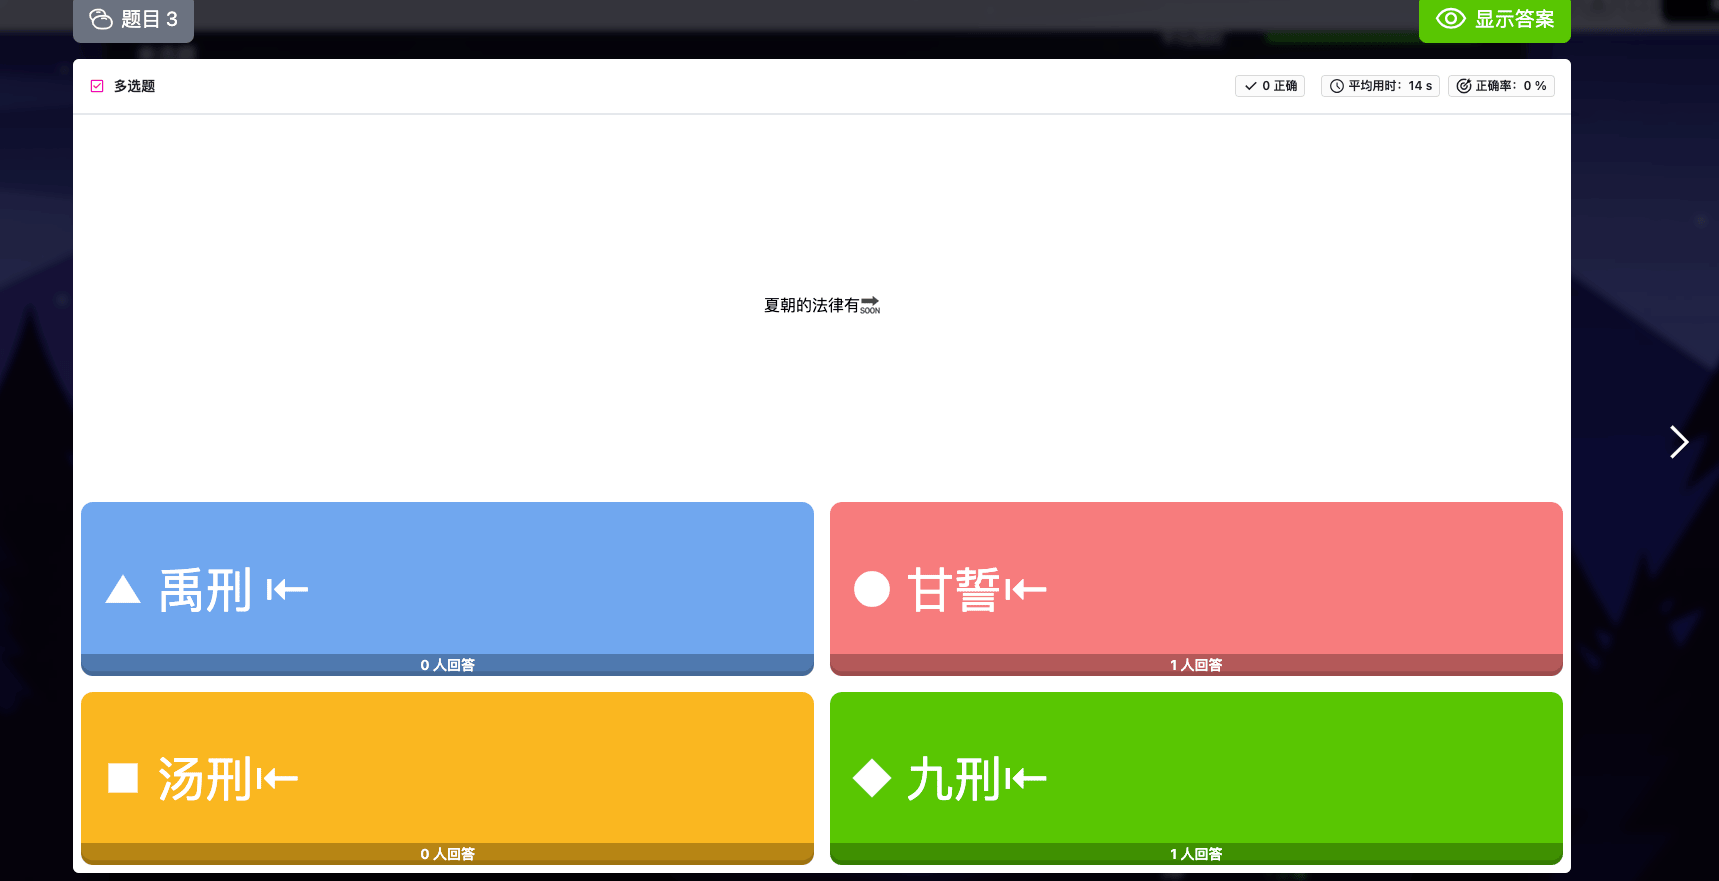1719x881 pixels.
Task: Click the triangle icon beside 禹刑
Action: pos(123,589)
